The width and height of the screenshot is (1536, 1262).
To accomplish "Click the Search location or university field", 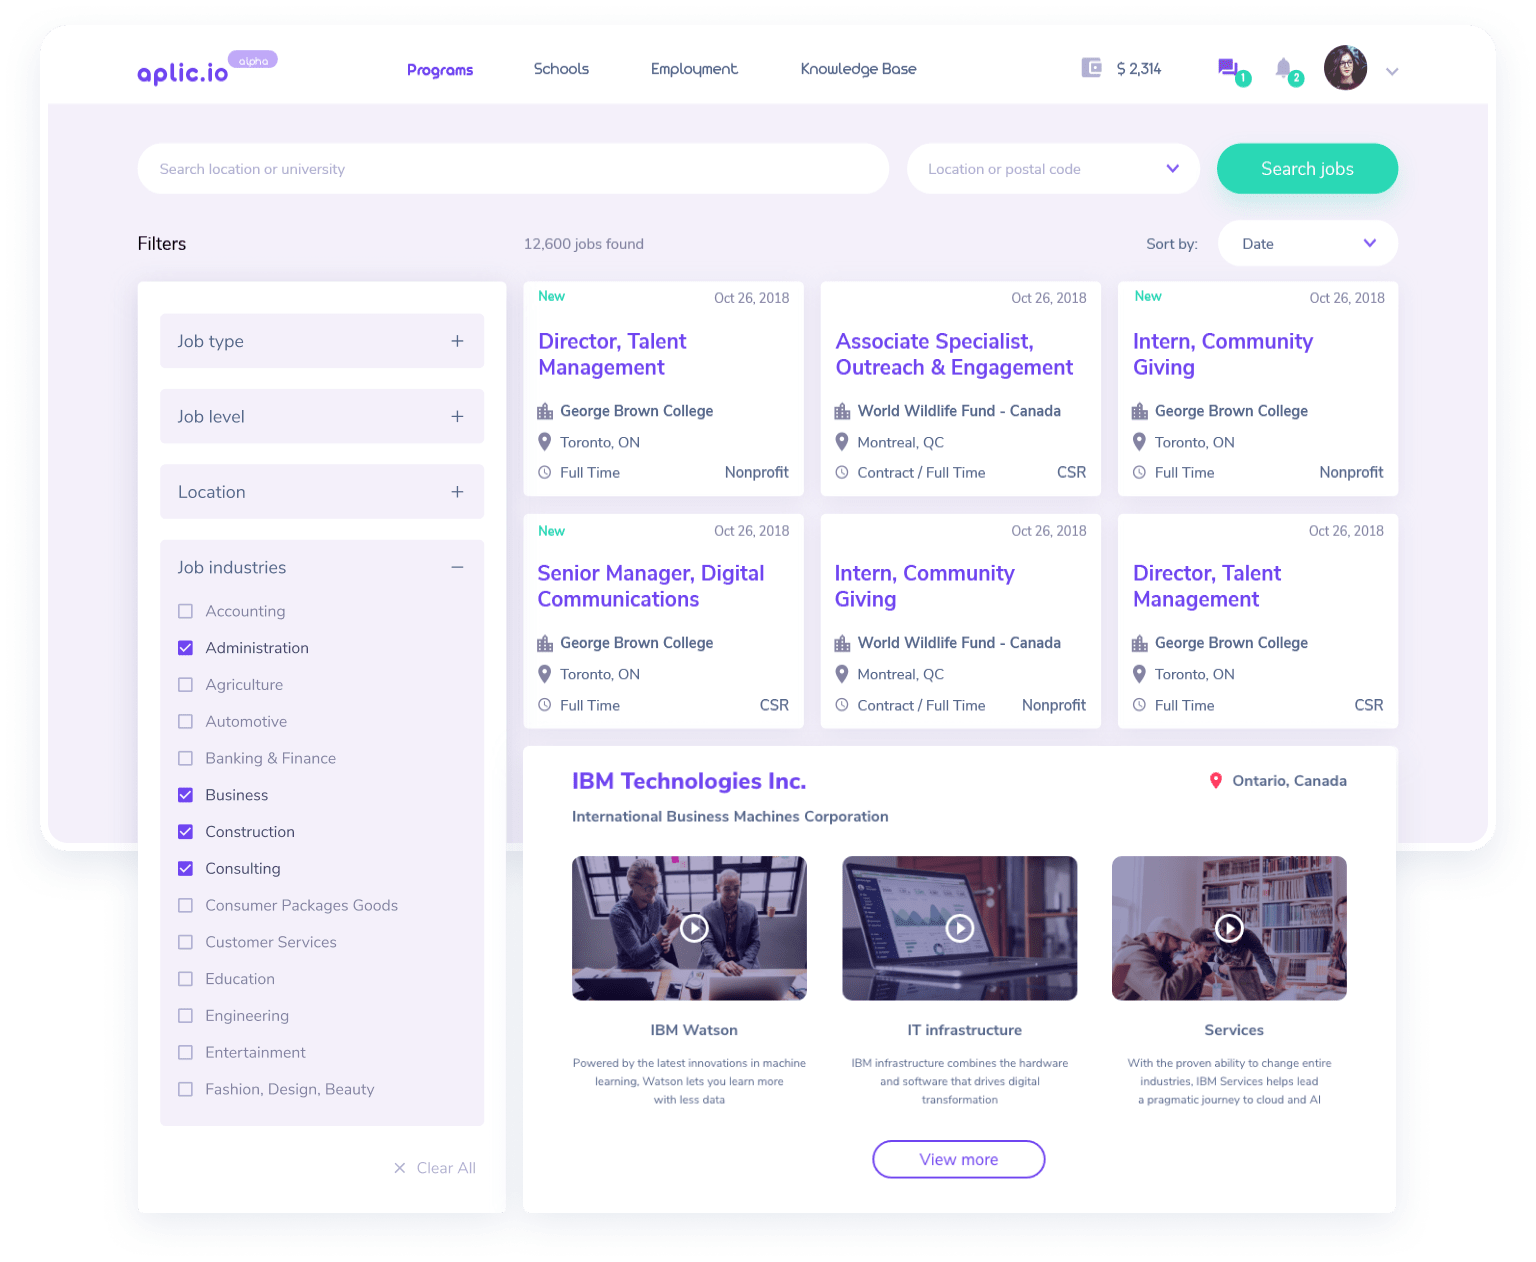I will [513, 169].
